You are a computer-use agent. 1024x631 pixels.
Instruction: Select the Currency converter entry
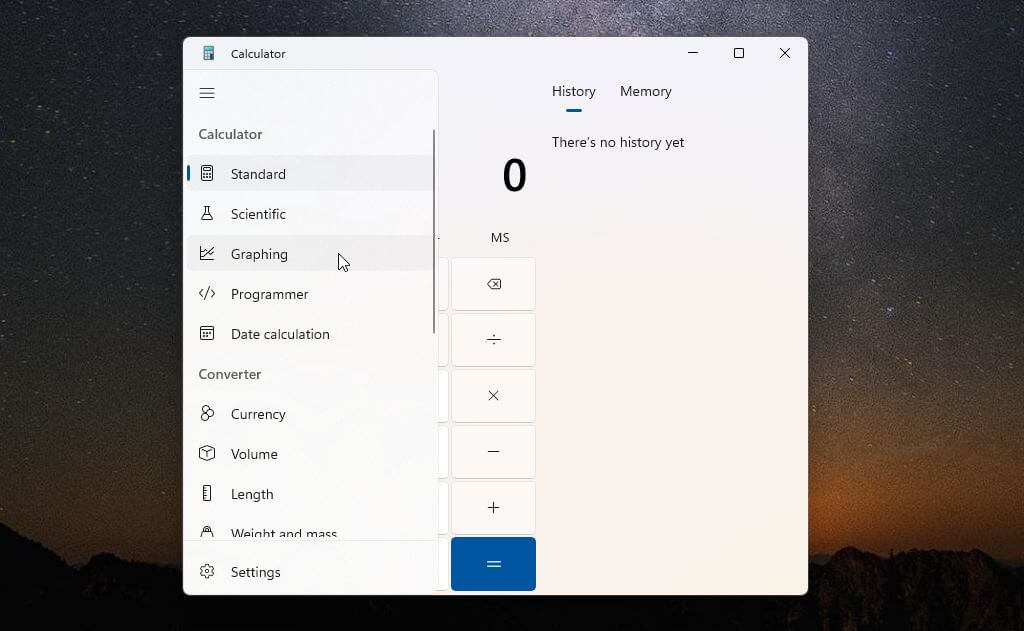point(310,413)
